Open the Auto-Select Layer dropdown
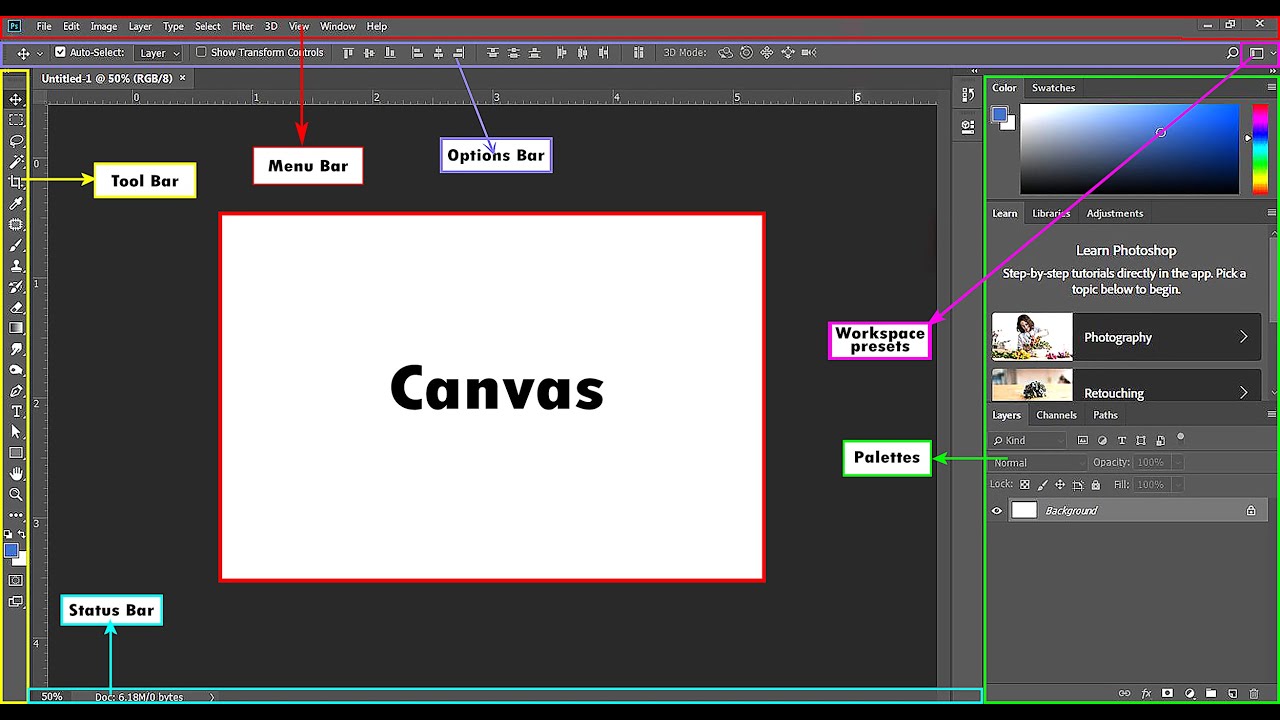Viewport: 1280px width, 720px height. point(159,53)
